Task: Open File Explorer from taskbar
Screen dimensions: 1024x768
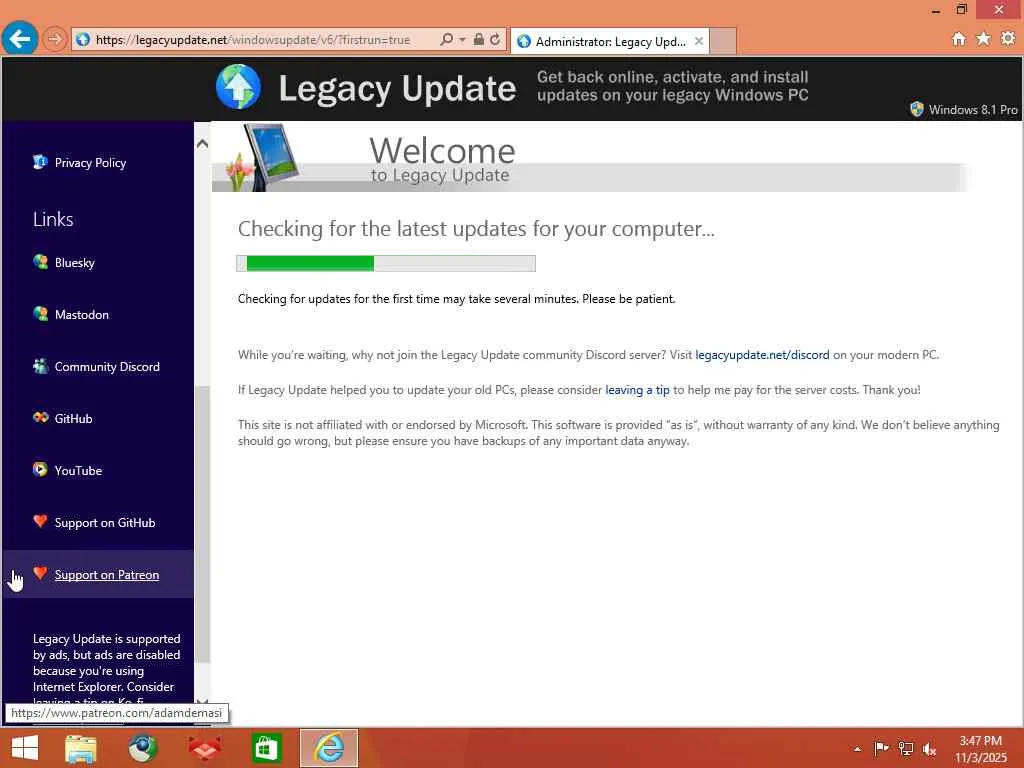Action: (x=81, y=749)
